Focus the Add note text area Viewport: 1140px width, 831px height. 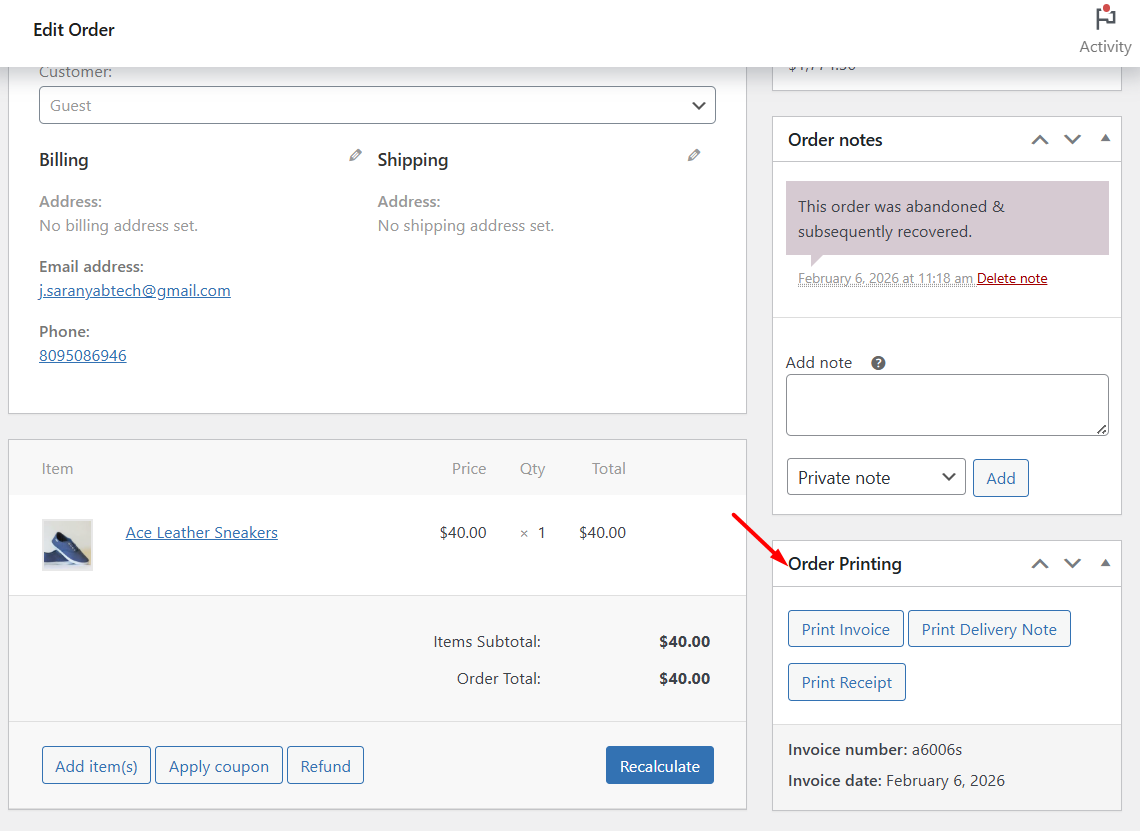(x=947, y=405)
